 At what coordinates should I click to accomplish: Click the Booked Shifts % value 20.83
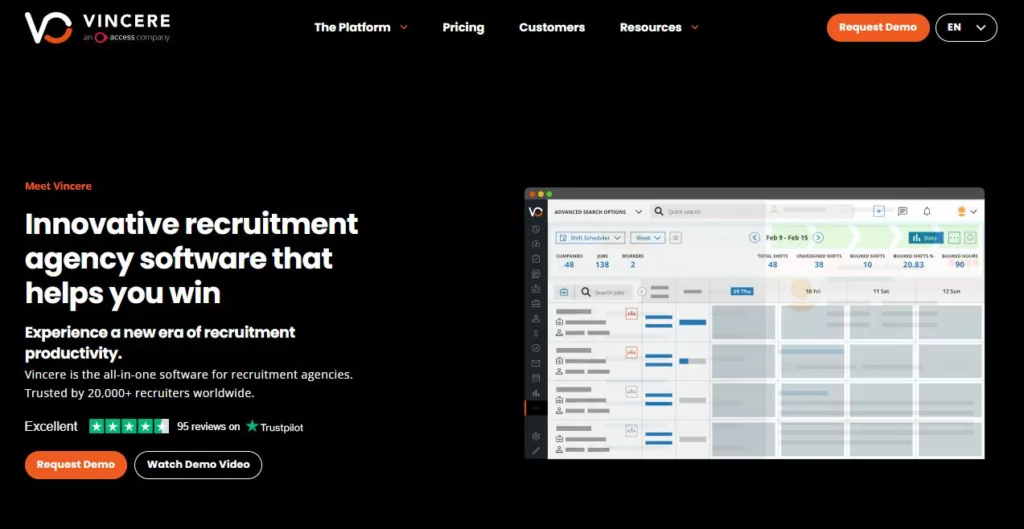(913, 264)
